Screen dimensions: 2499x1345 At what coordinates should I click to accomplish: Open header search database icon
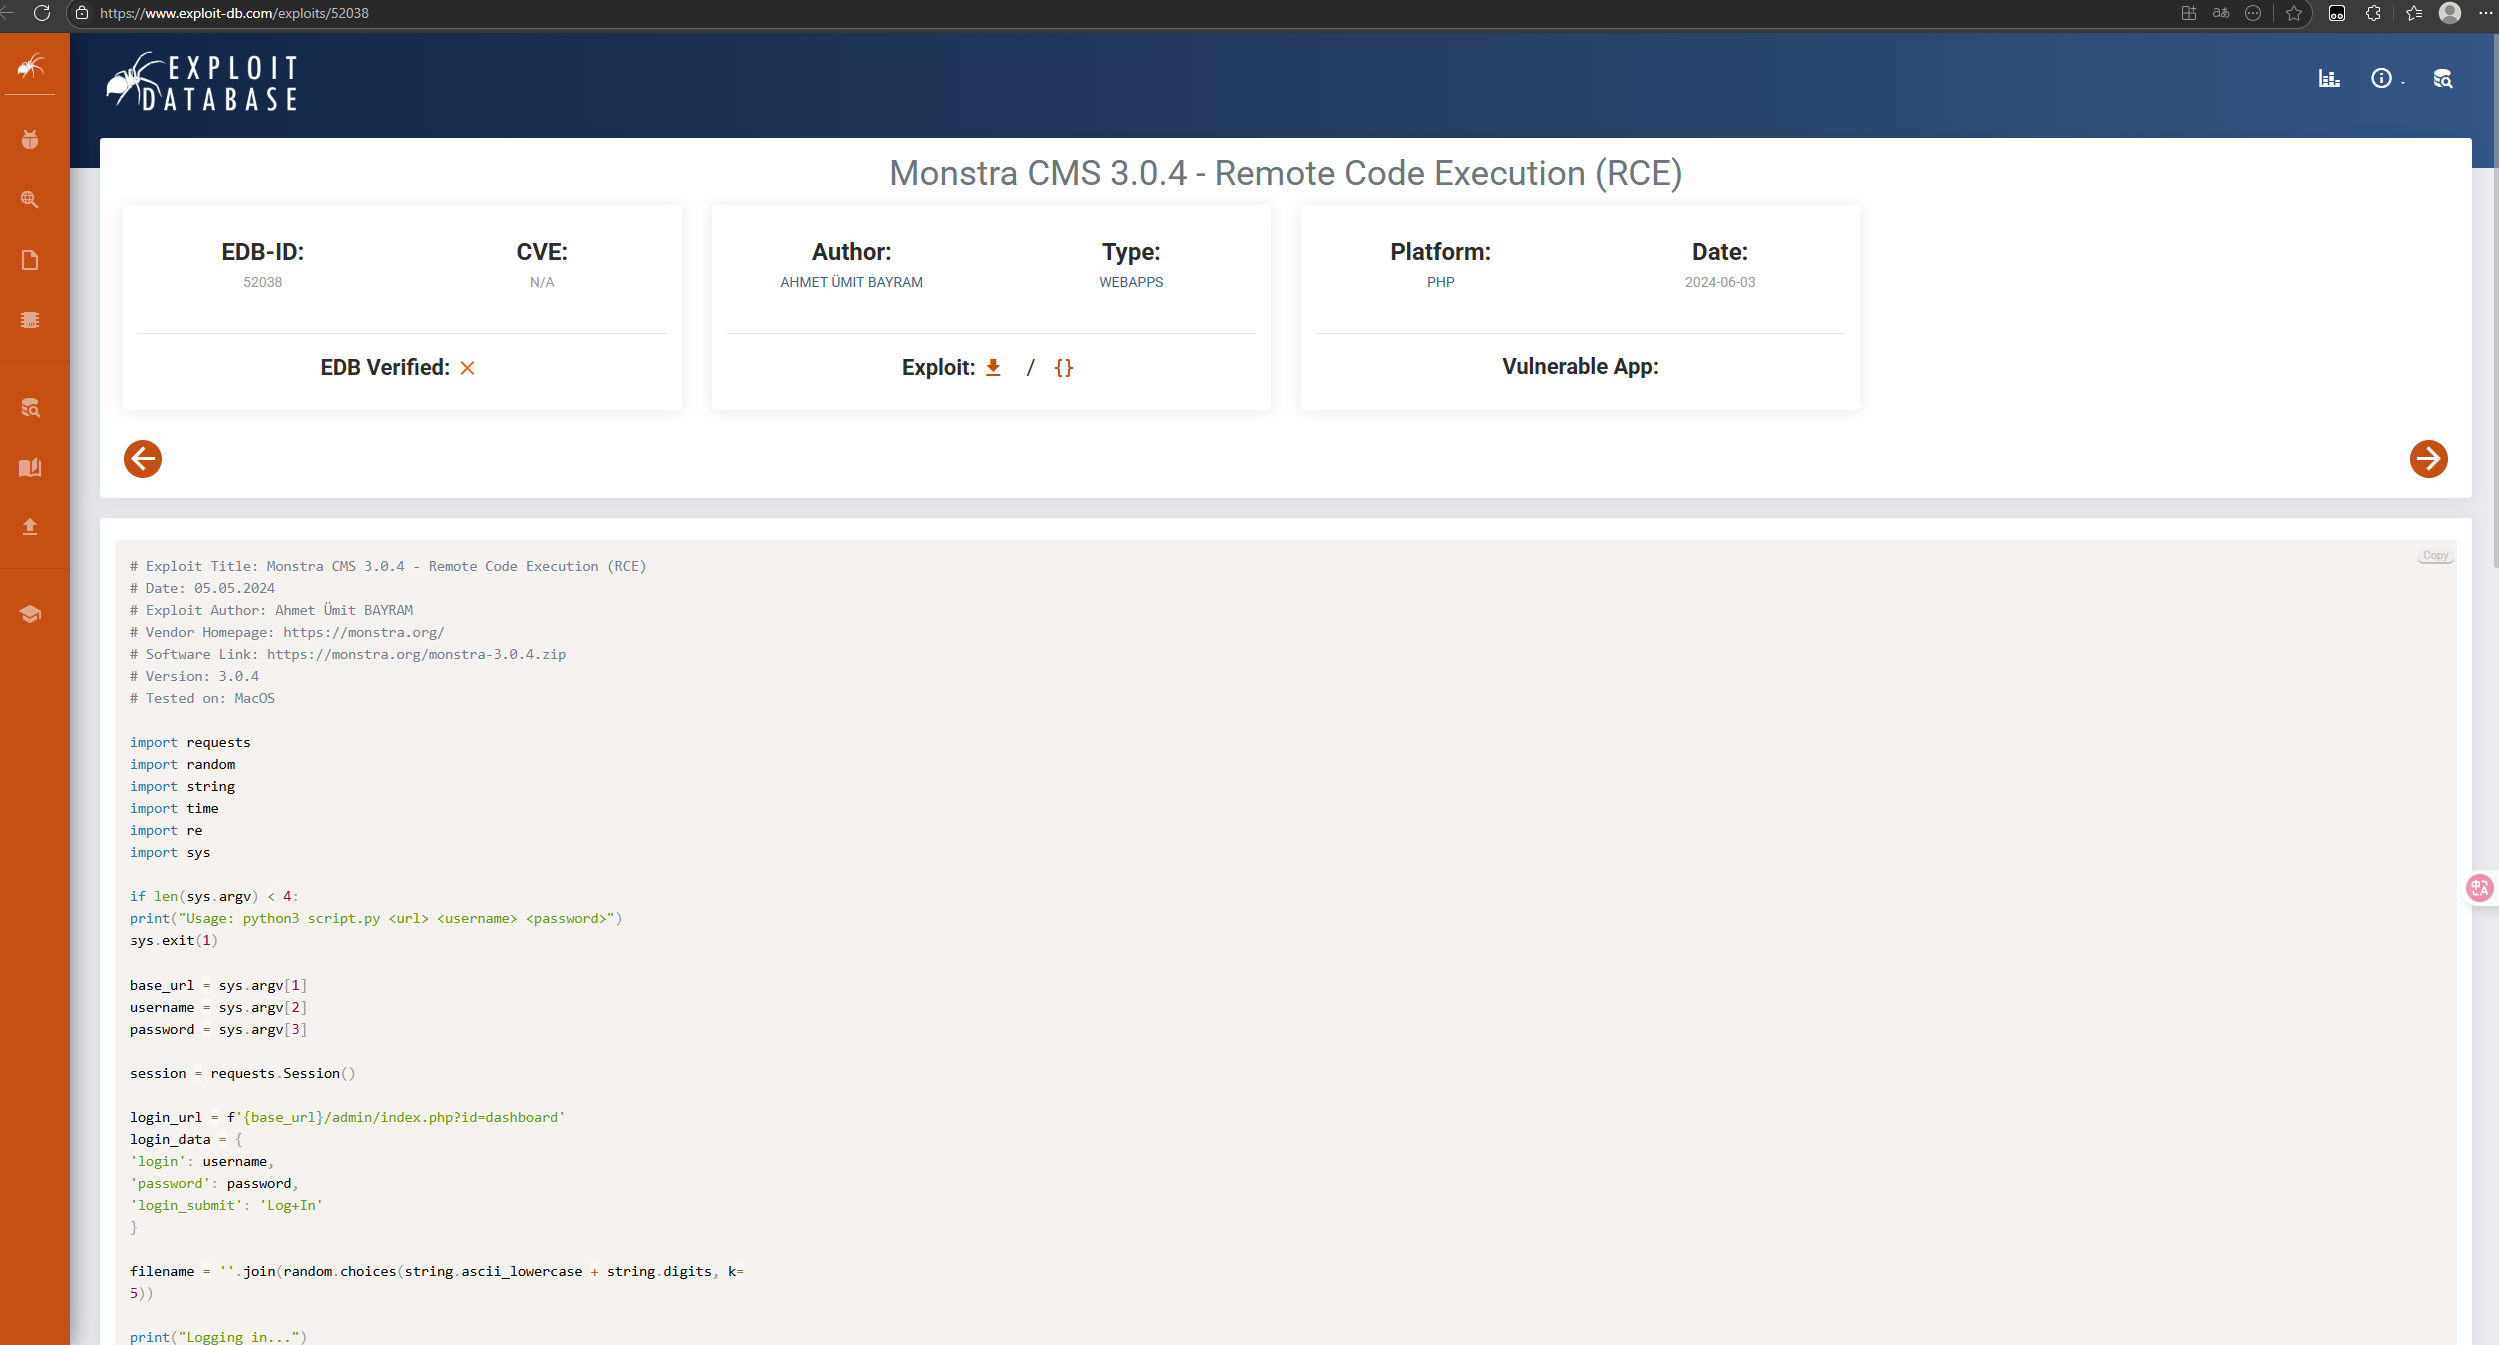click(x=2442, y=79)
